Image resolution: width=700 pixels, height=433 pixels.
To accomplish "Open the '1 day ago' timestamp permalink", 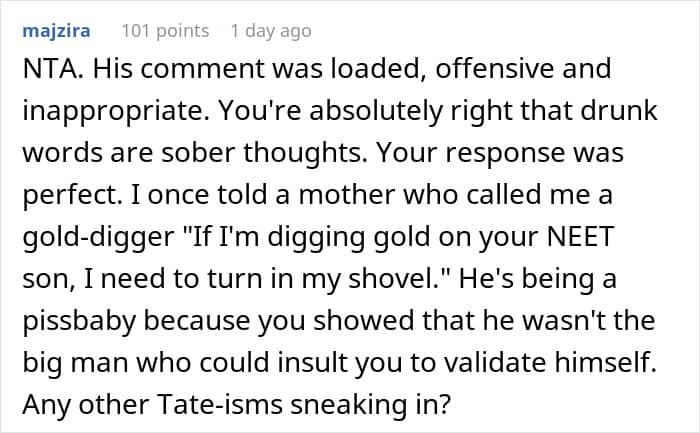I will click(x=271, y=31).
